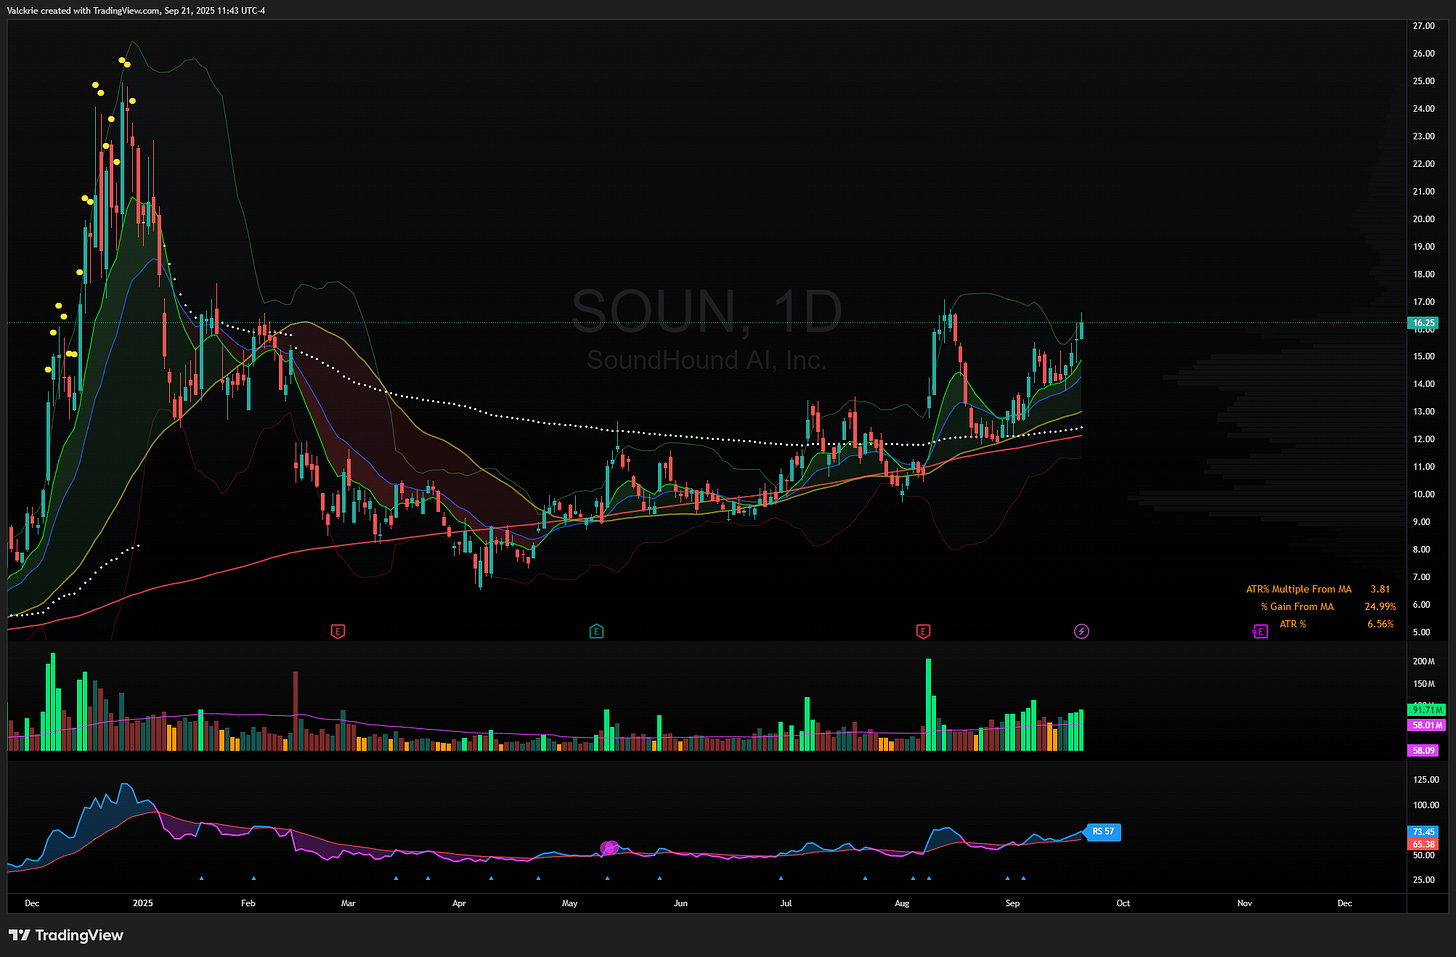Click the green 91.71M volume label
Viewport: 1456px width, 957px height.
1425,709
